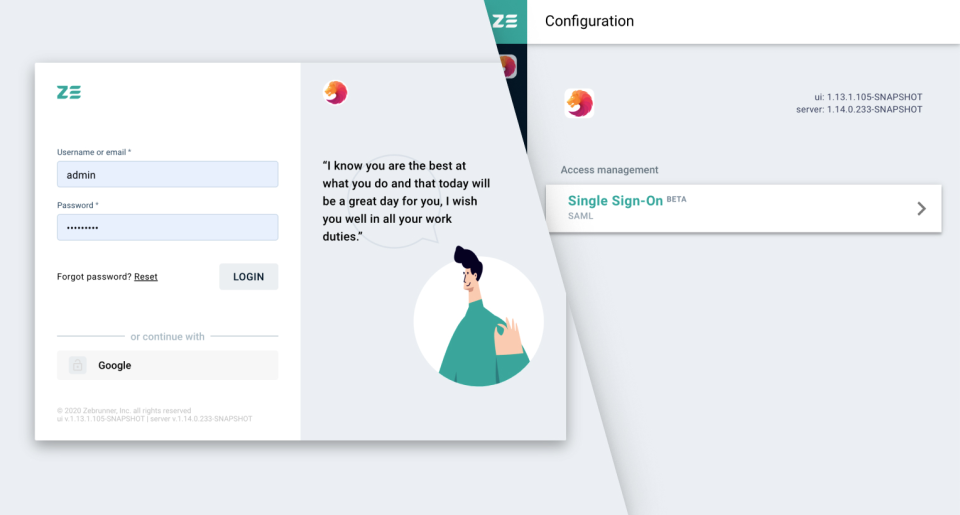The image size is (960, 515).
Task: Continue with the Google sign-in button
Action: pos(167,366)
